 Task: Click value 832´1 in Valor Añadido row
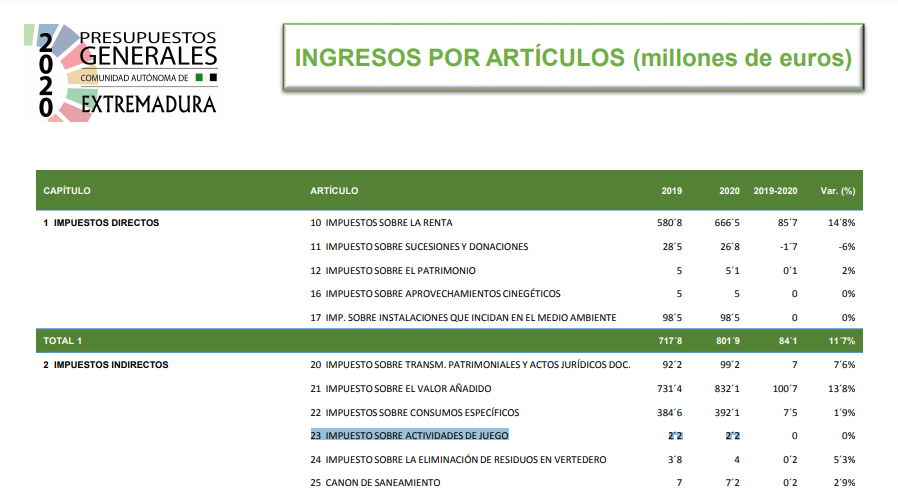tap(727, 389)
